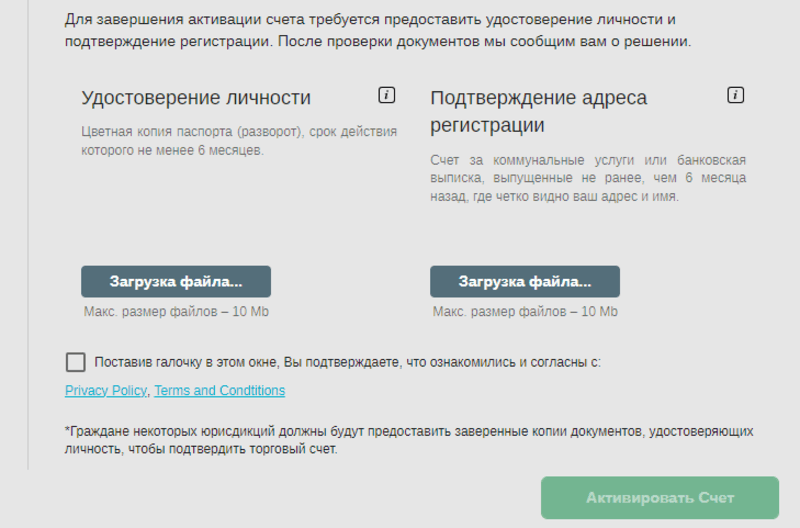The width and height of the screenshot is (800, 528).
Task: Click the Активировать Счет button
Action: pos(660,498)
